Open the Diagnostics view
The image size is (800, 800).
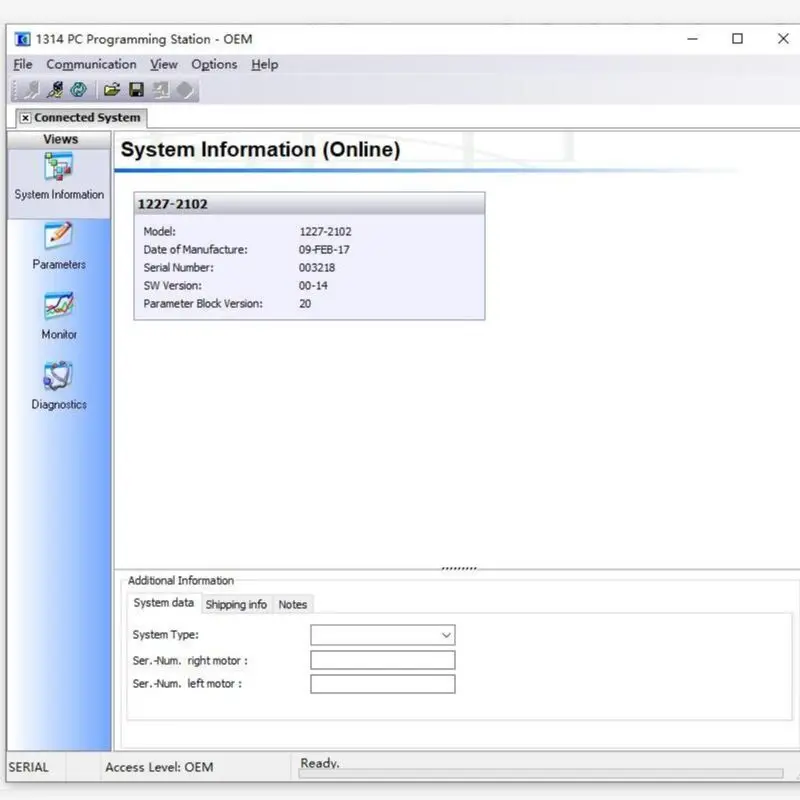(x=59, y=386)
